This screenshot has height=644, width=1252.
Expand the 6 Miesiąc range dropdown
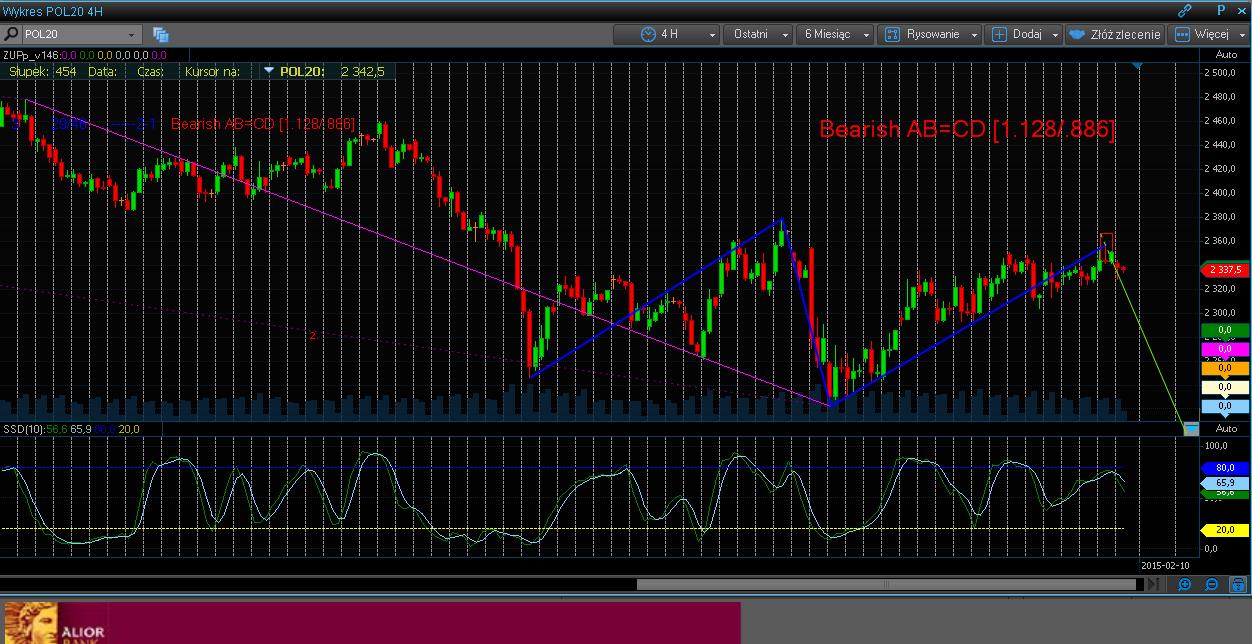[835, 34]
